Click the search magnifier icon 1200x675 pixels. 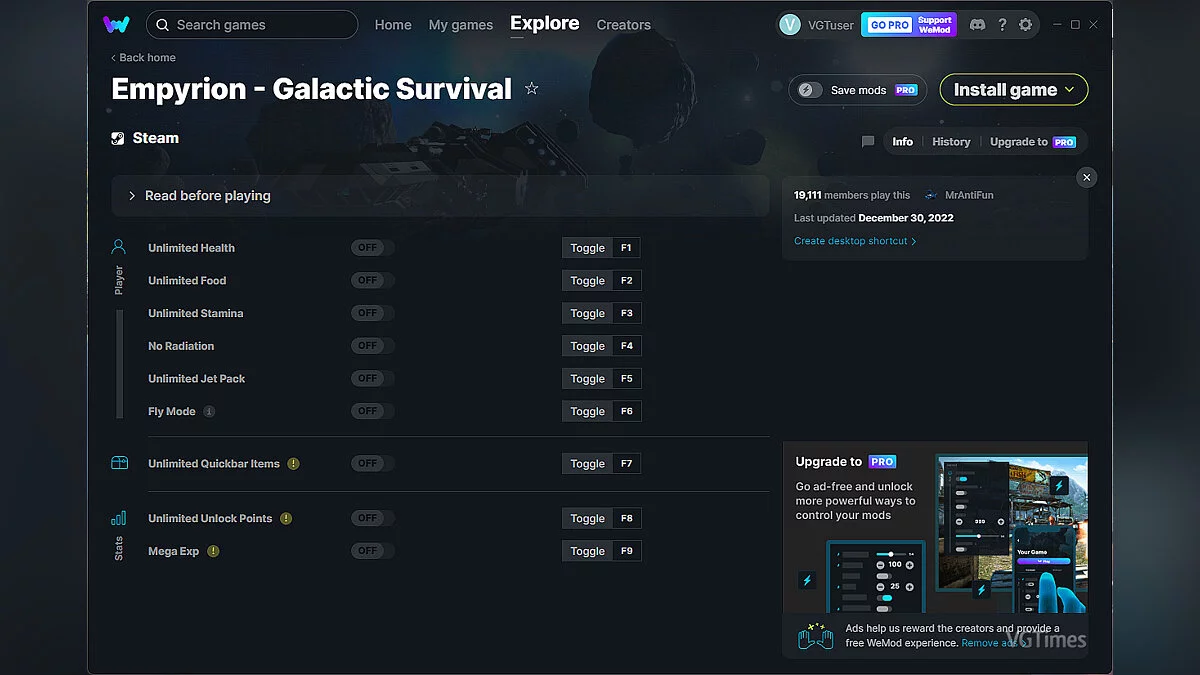163,25
